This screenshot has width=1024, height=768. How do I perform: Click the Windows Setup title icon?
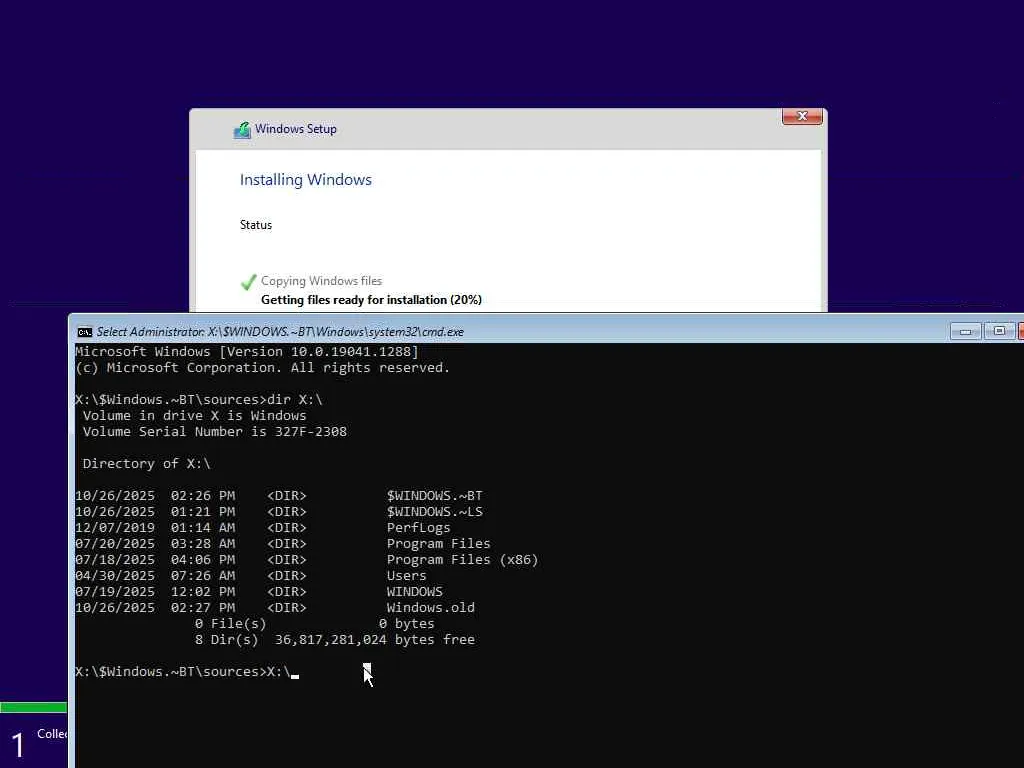[242, 130]
